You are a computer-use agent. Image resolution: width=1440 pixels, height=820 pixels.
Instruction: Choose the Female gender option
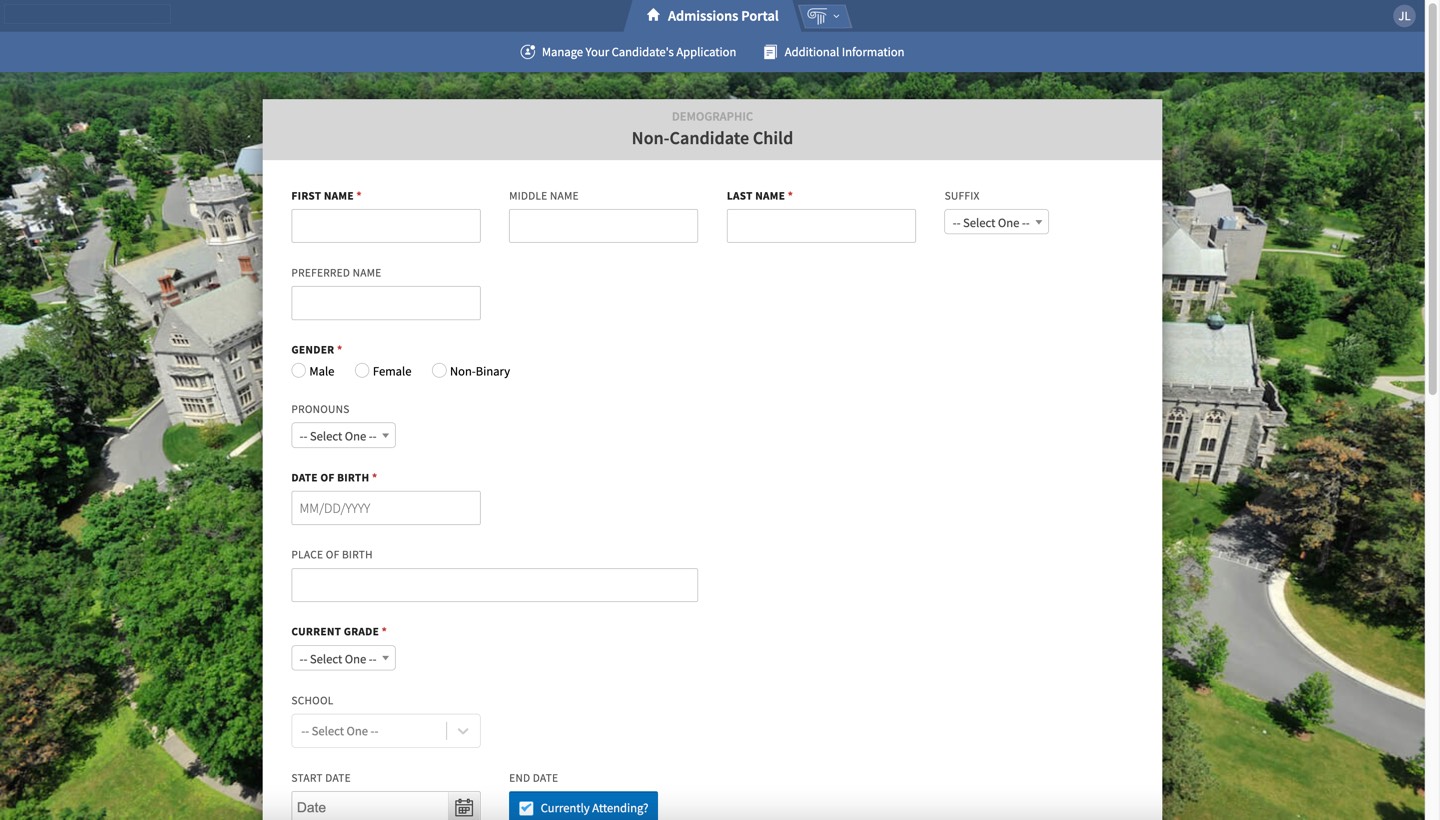pos(362,371)
